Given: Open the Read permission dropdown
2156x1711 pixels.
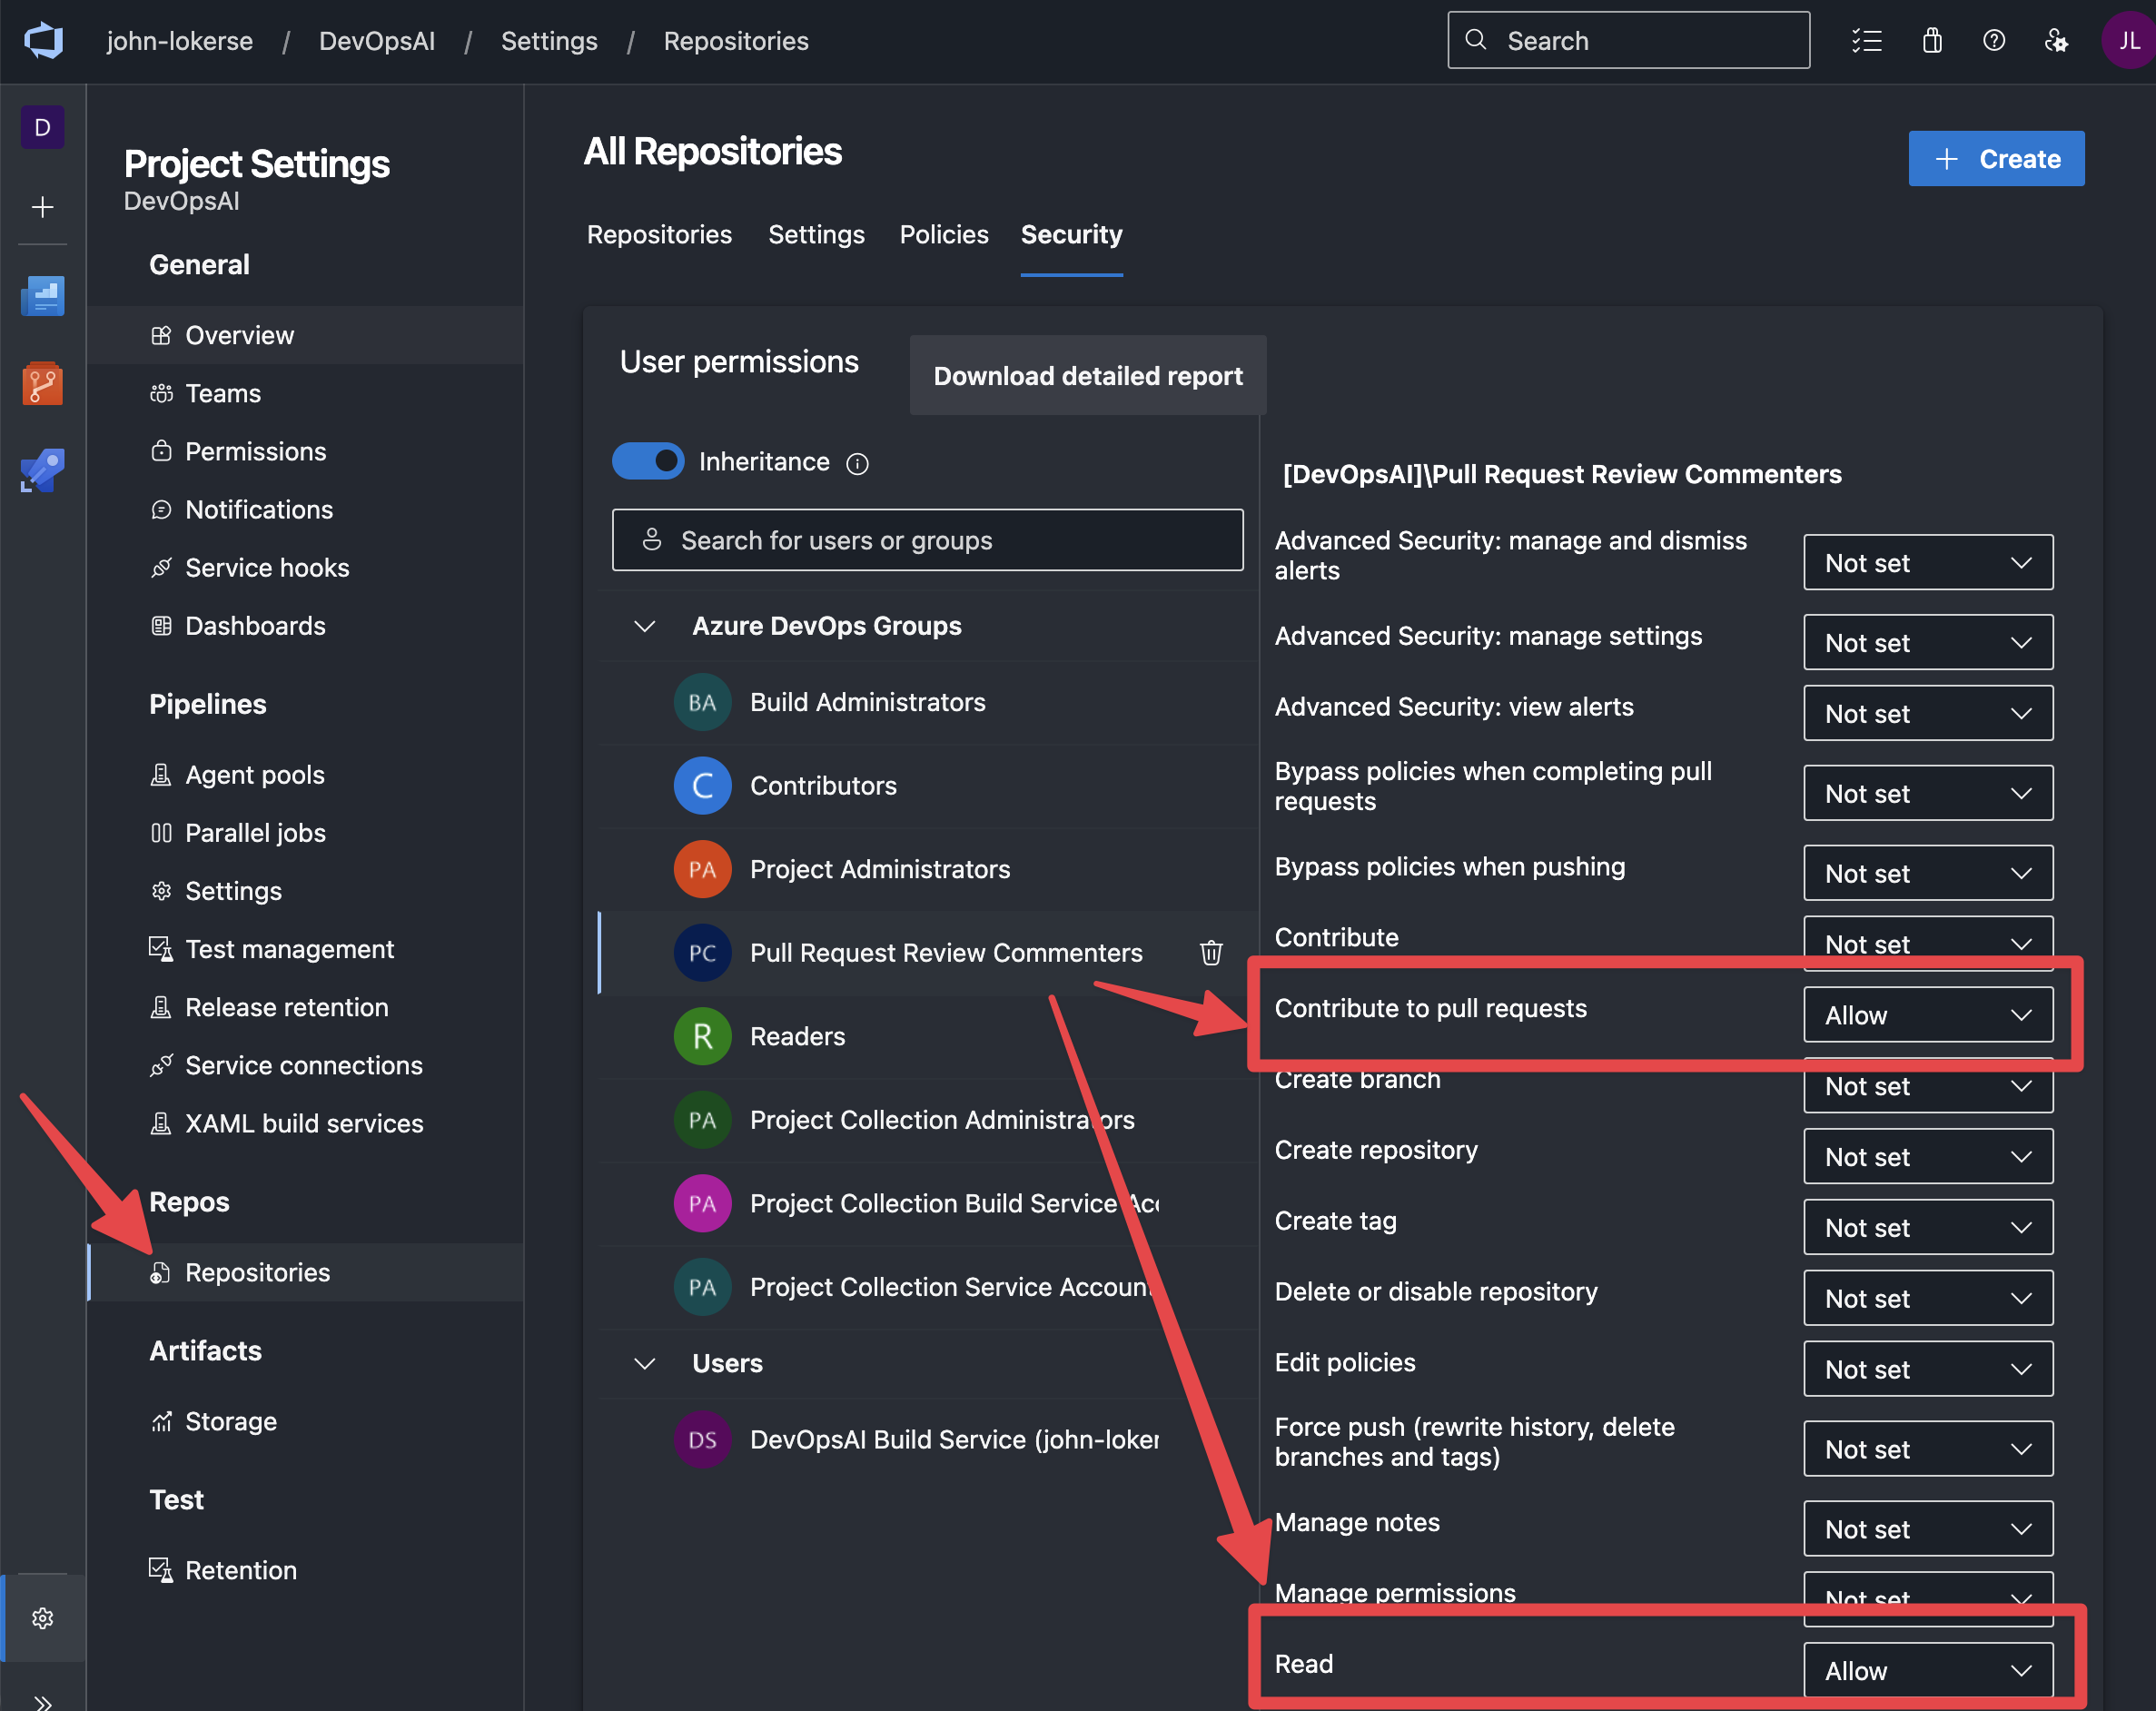Looking at the screenshot, I should [x=1927, y=1670].
